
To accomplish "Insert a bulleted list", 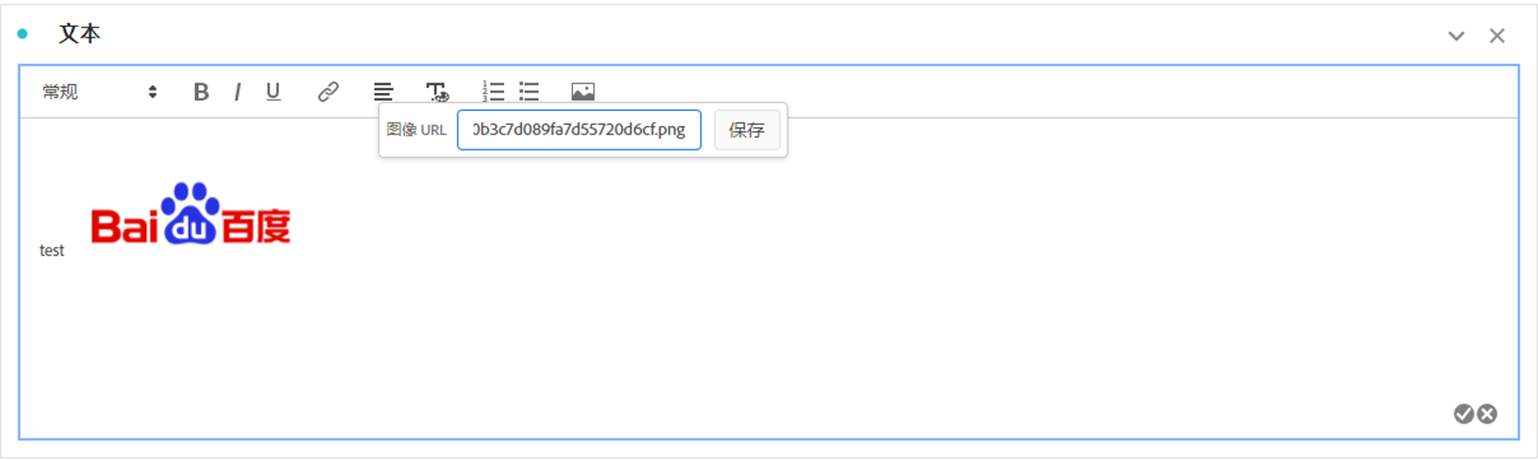I will 529,92.
